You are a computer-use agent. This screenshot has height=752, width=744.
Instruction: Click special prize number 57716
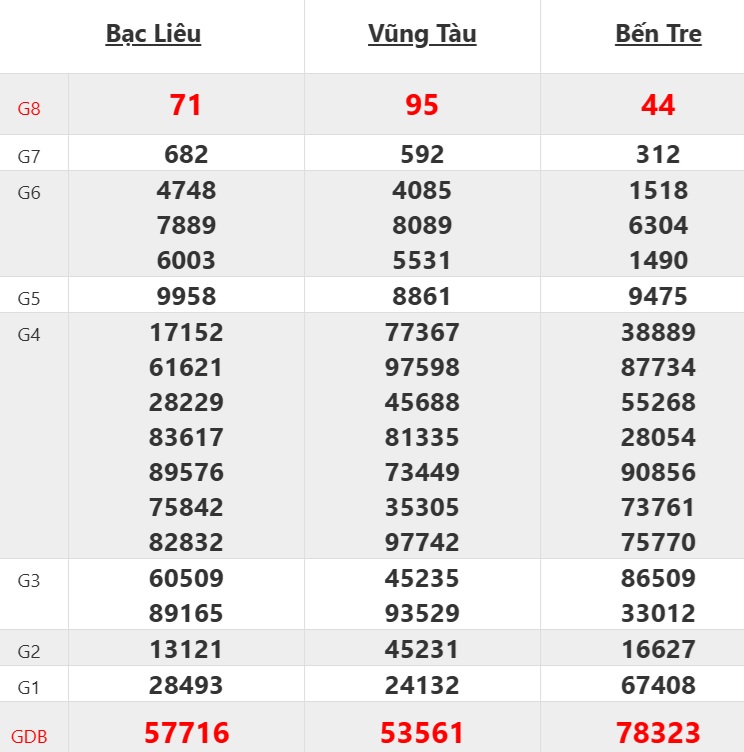[186, 733]
